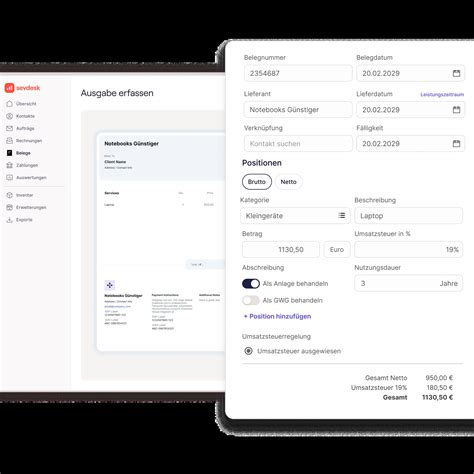Open the Übersicht home icon in sidebar
Image resolution: width=474 pixels, height=474 pixels.
(x=10, y=104)
